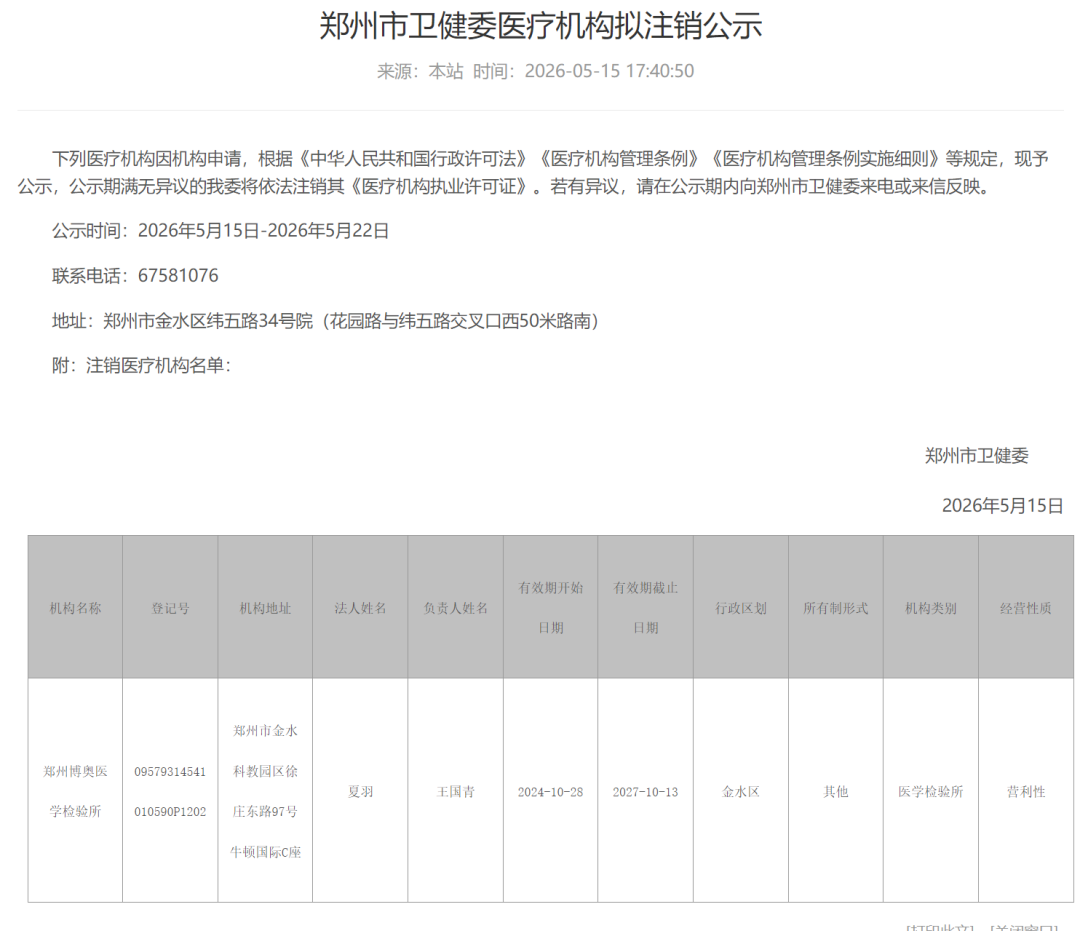1080x931 pixels.
Task: Click the responsible person cell 王国青
Action: click(x=455, y=791)
